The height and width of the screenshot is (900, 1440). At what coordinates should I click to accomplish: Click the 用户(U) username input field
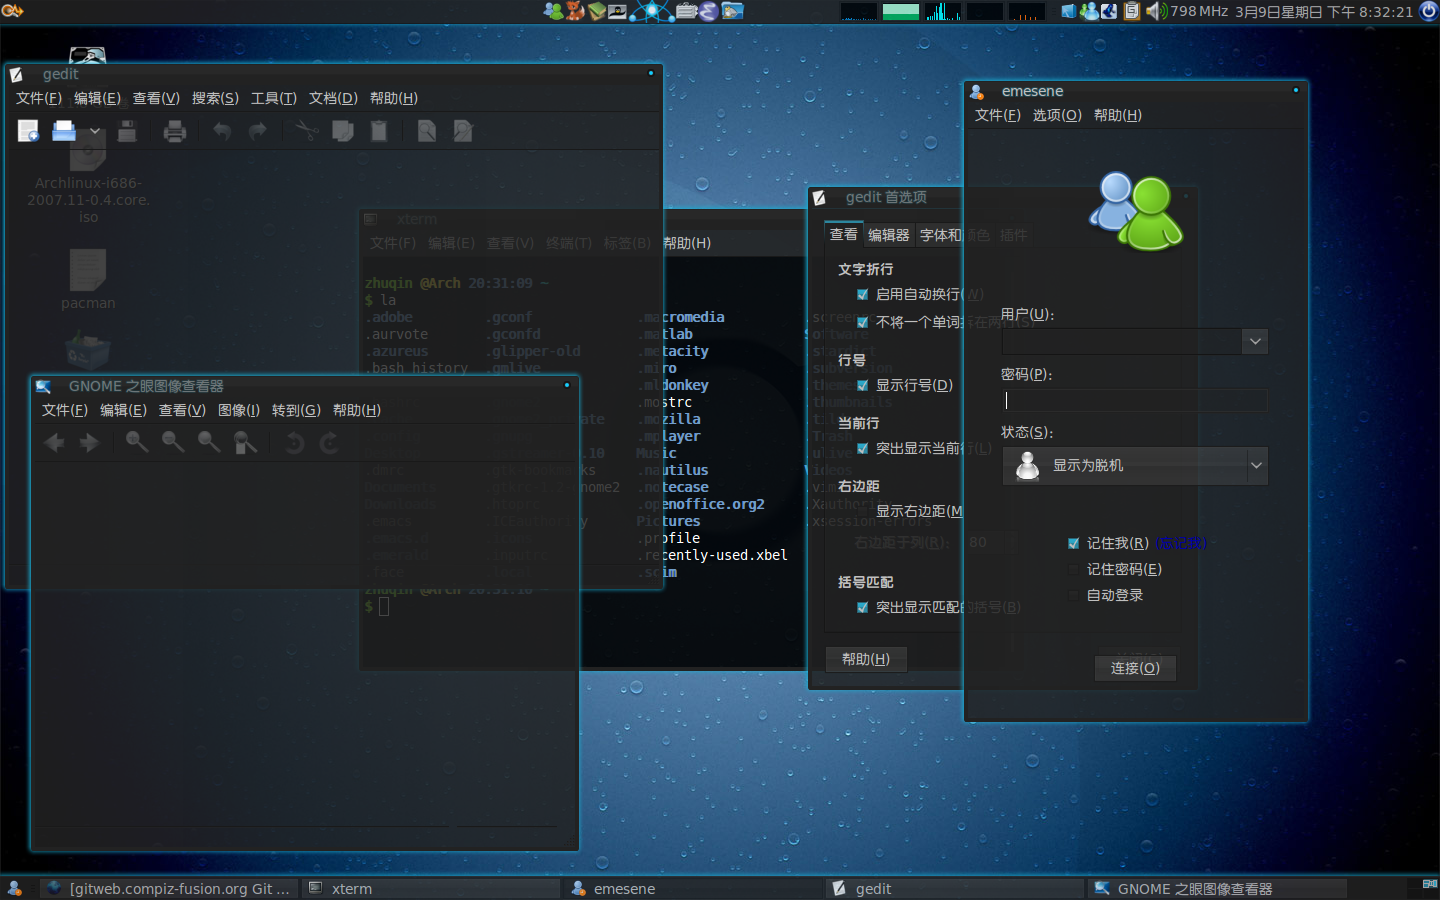(x=1122, y=342)
